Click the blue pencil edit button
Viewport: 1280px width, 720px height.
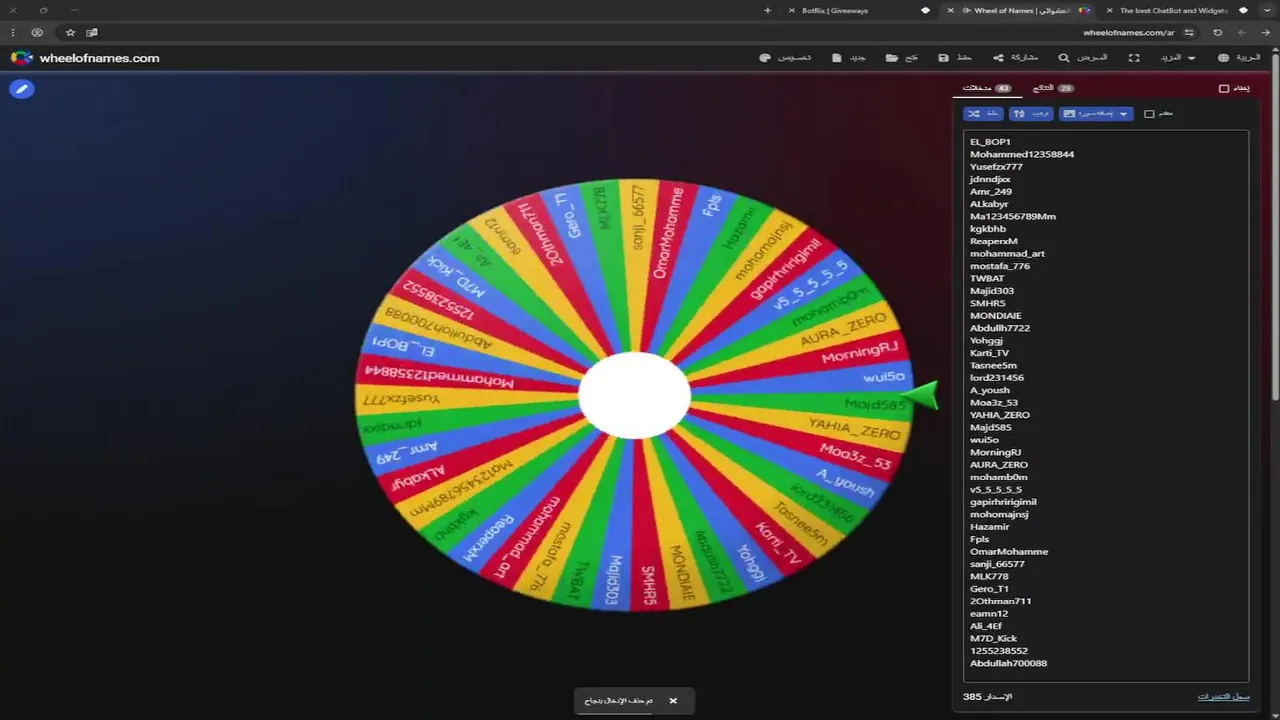pos(22,89)
